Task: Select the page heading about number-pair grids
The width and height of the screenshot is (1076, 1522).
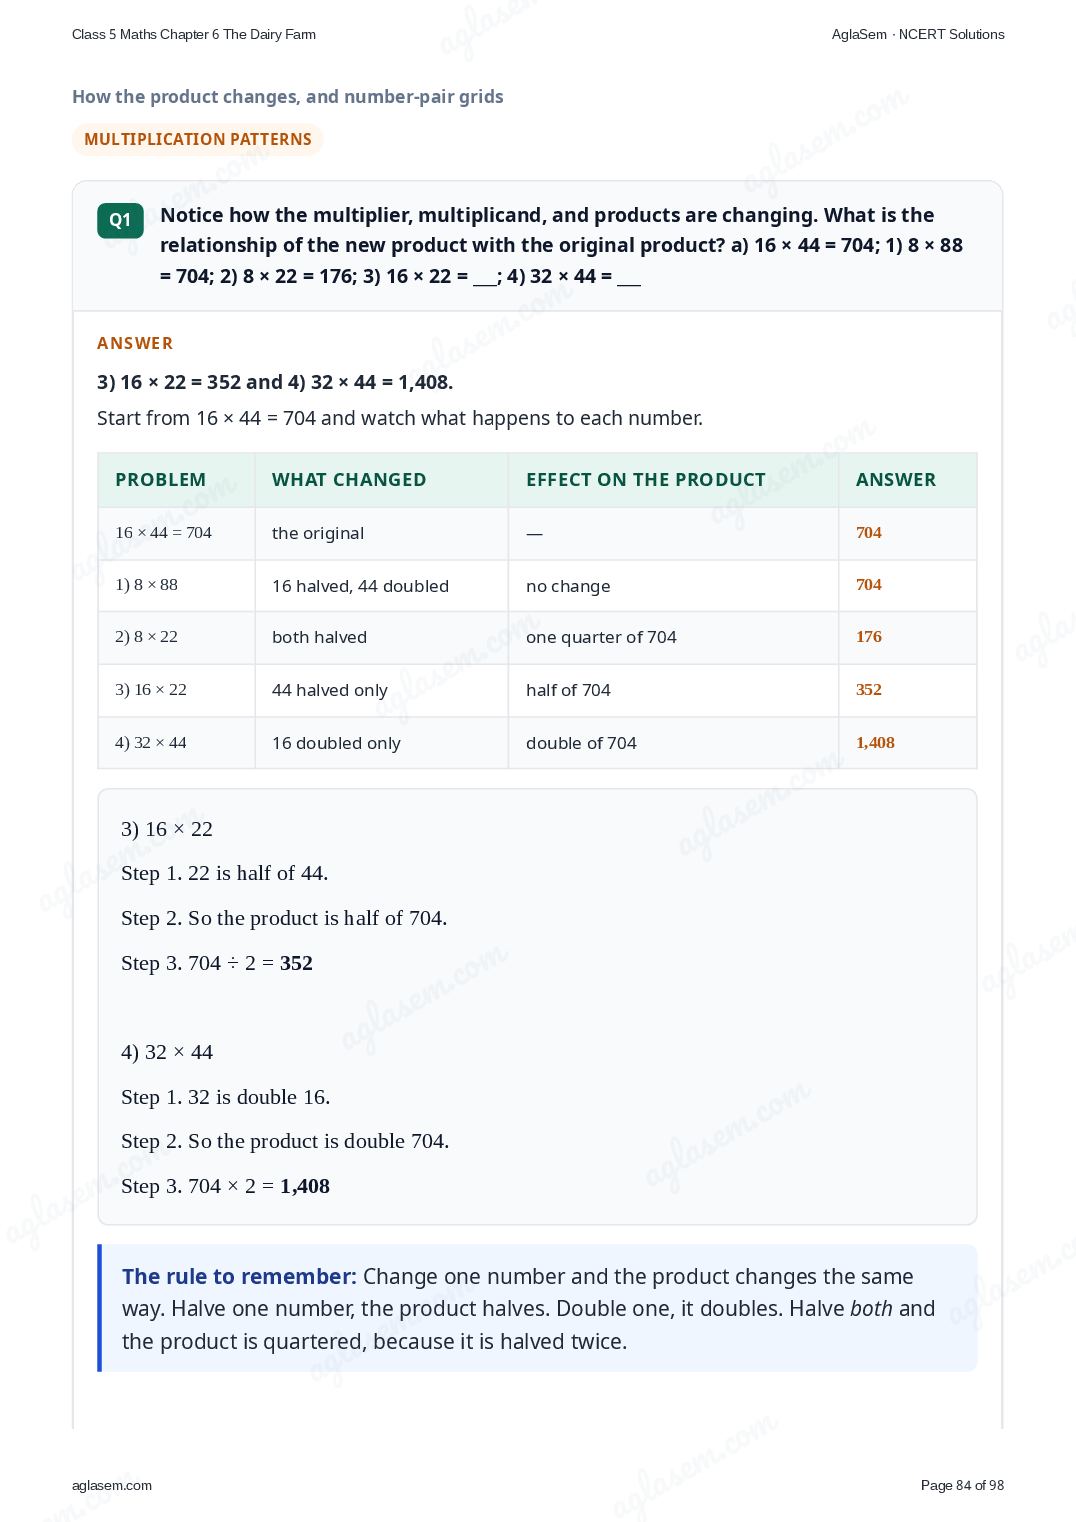Action: (288, 97)
